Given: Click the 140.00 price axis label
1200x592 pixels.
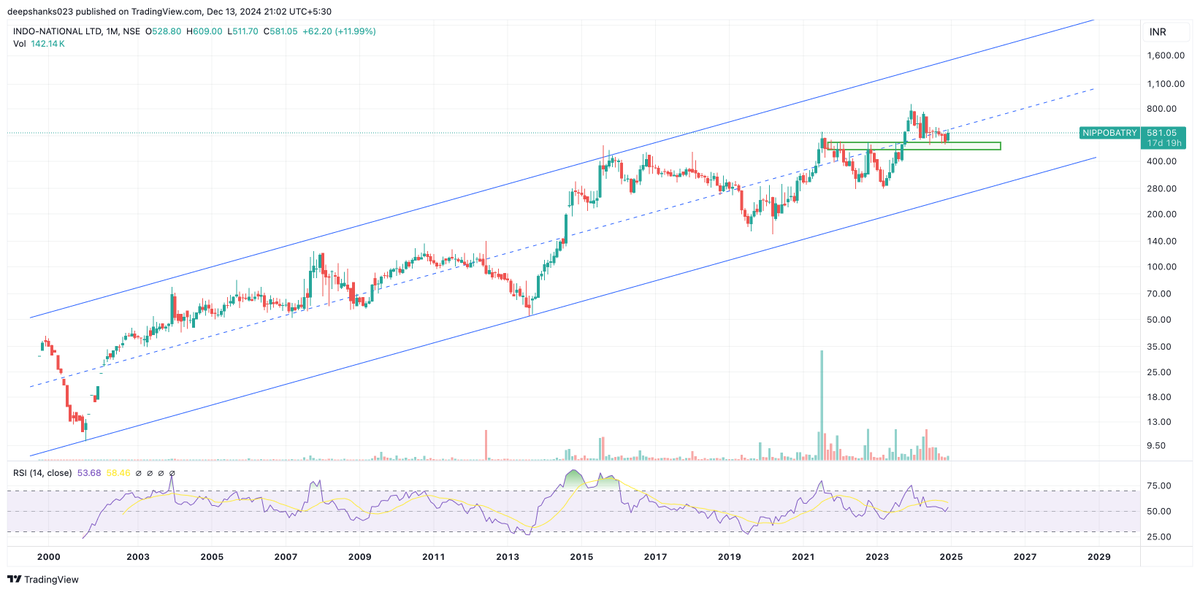Looking at the screenshot, I should [1161, 241].
